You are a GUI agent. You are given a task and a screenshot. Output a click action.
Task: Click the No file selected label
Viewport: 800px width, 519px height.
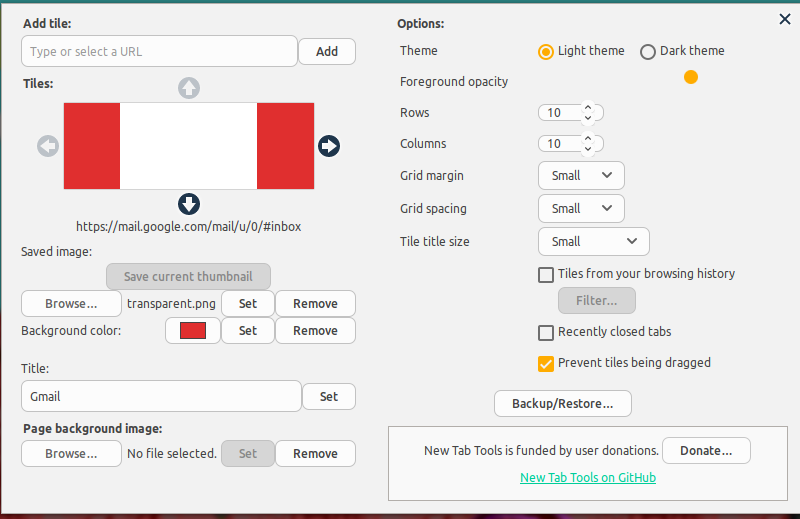point(172,454)
